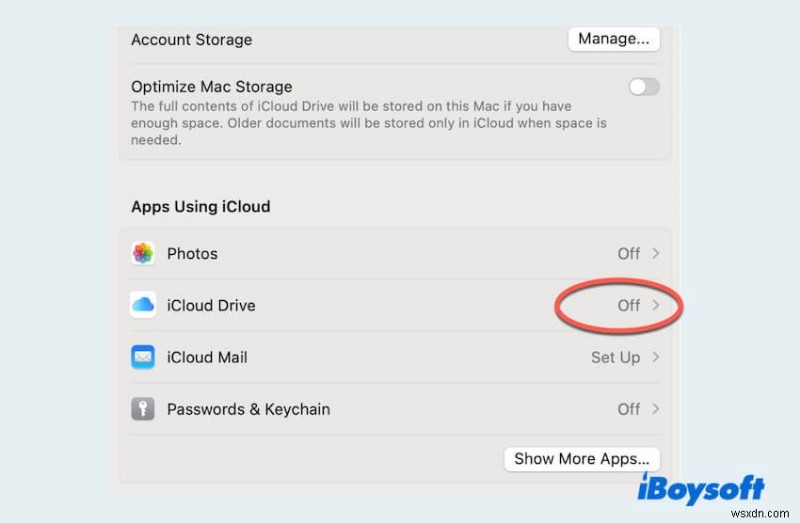Click the Passwords & Keychain key icon
The height and width of the screenshot is (523, 800).
click(x=143, y=409)
